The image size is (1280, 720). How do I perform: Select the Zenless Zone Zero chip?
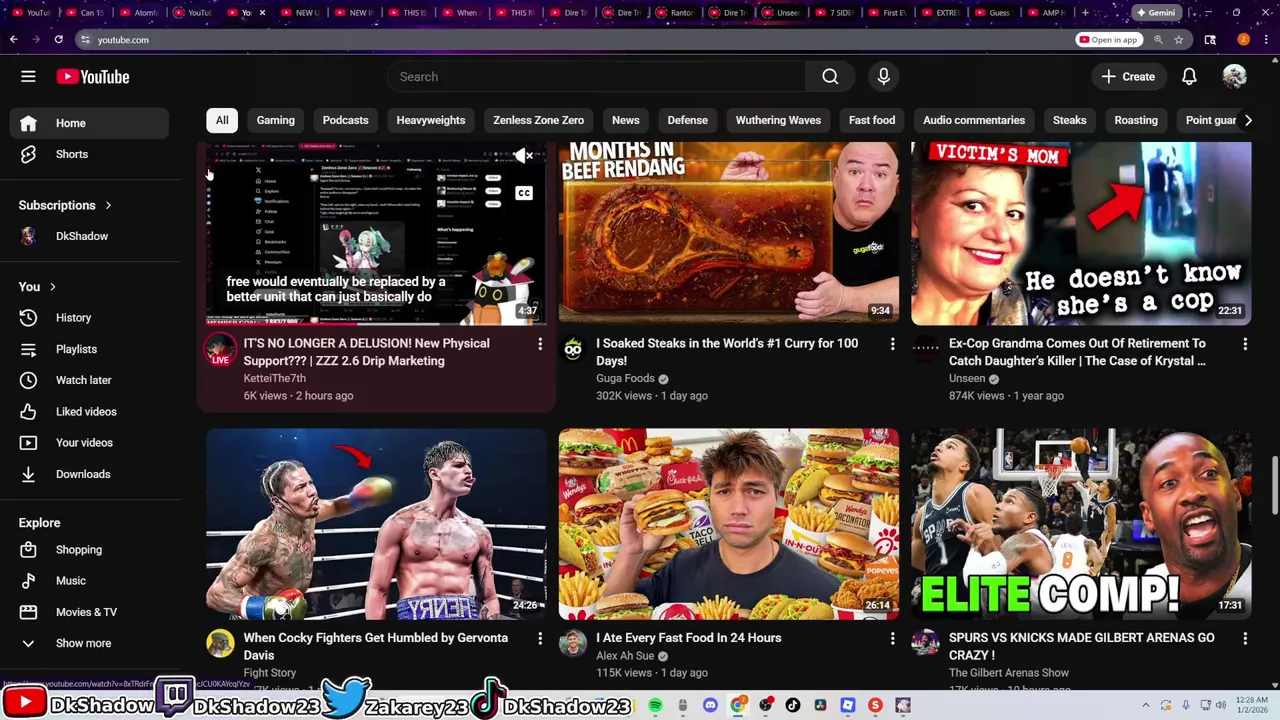[x=538, y=120]
